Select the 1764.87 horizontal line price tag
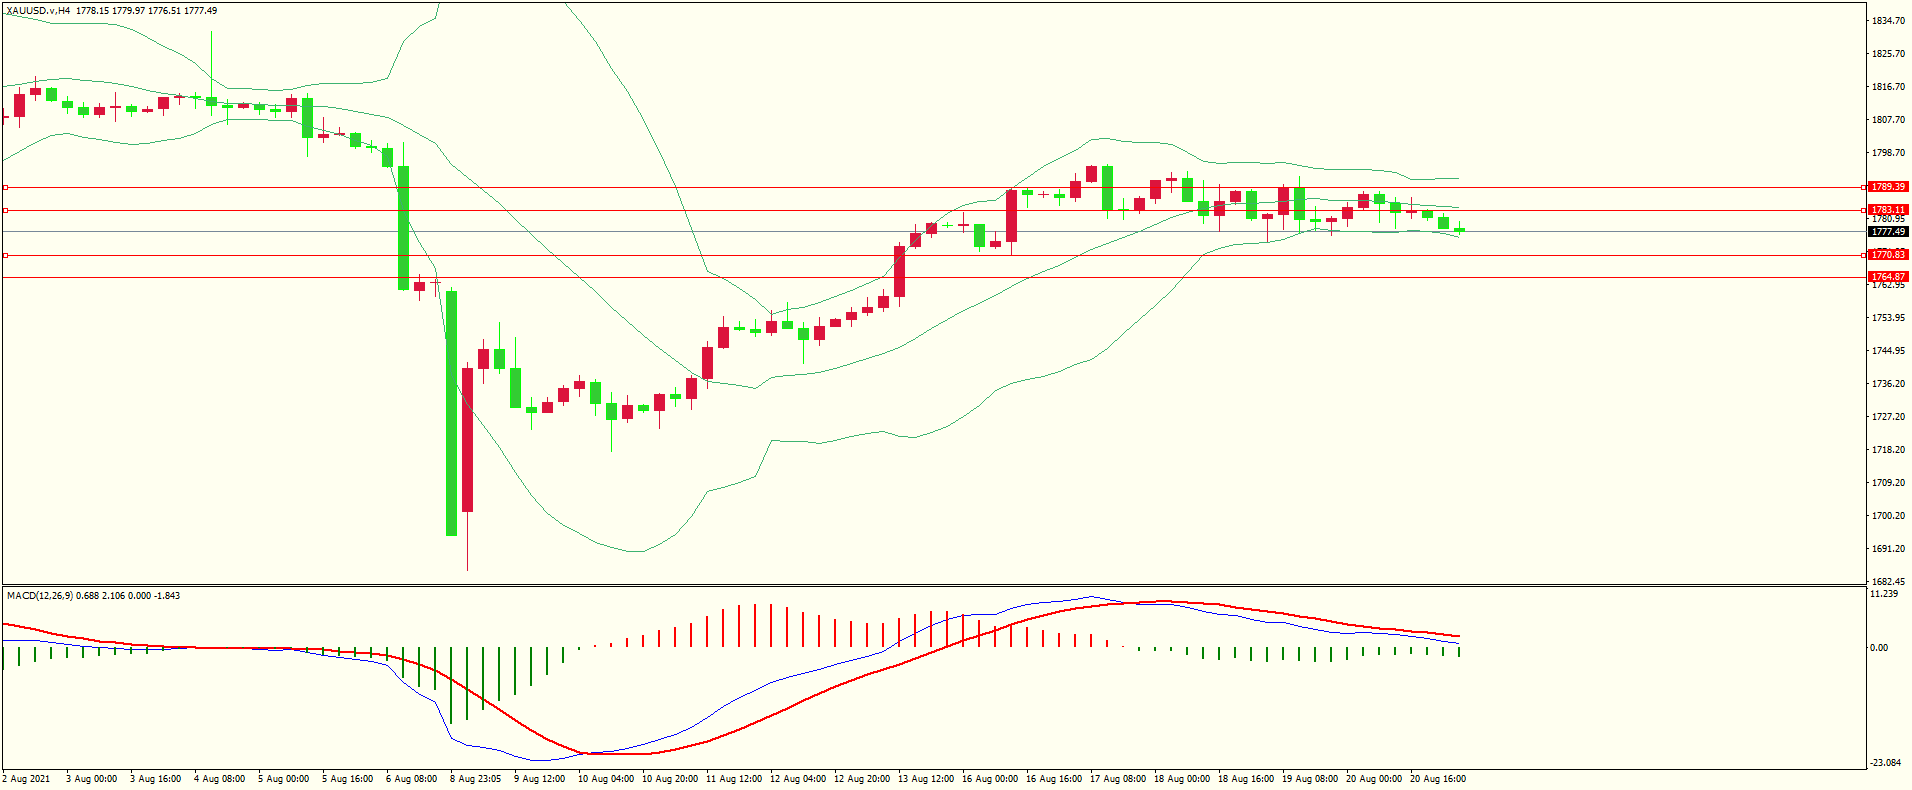1912x790 pixels. pyautogui.click(x=1889, y=277)
